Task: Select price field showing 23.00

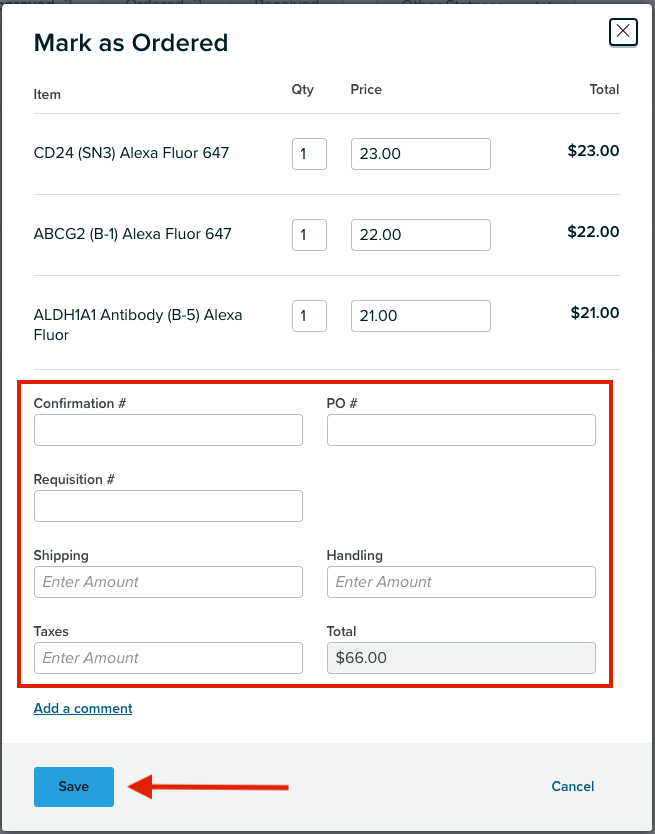Action: tap(421, 154)
